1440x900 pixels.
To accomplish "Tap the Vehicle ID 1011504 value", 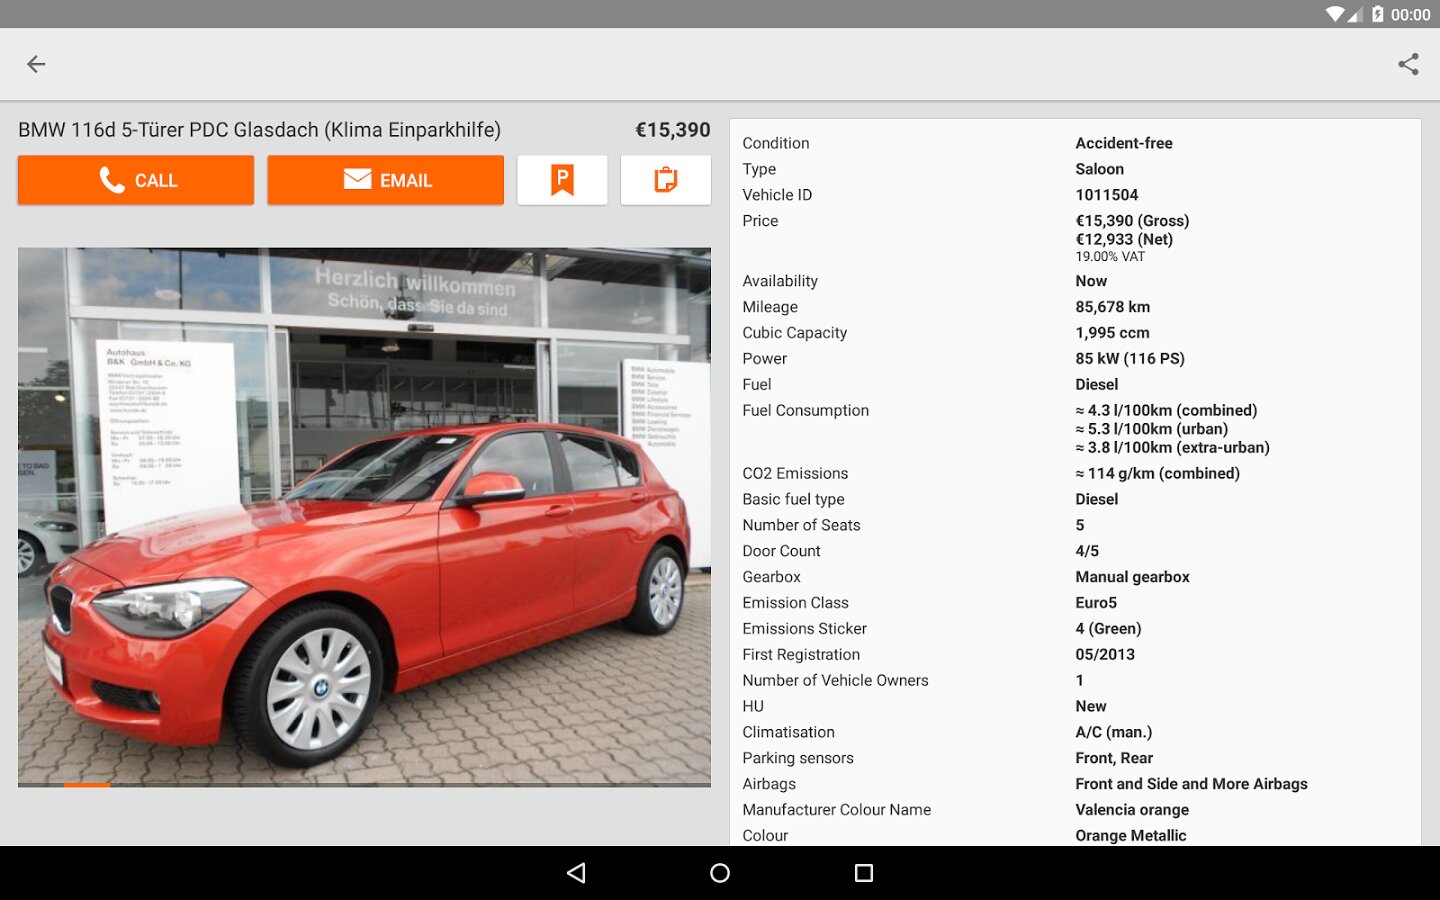I will pos(1106,195).
